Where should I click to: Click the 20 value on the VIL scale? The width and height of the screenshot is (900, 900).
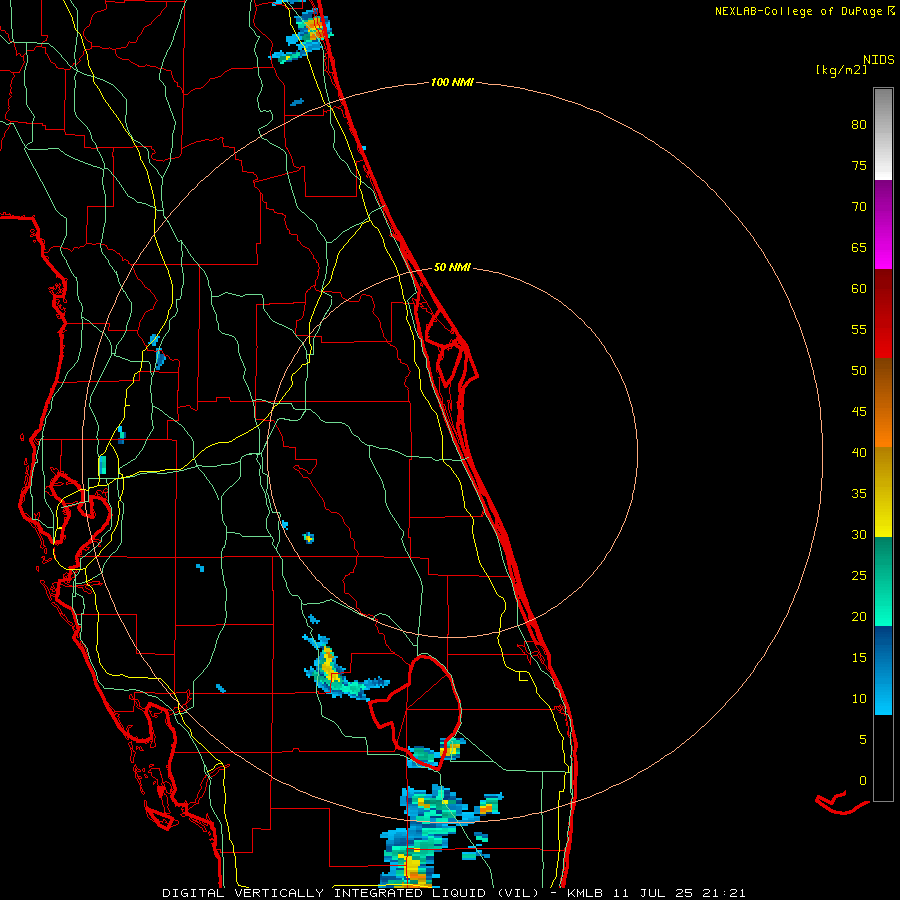pyautogui.click(x=859, y=616)
